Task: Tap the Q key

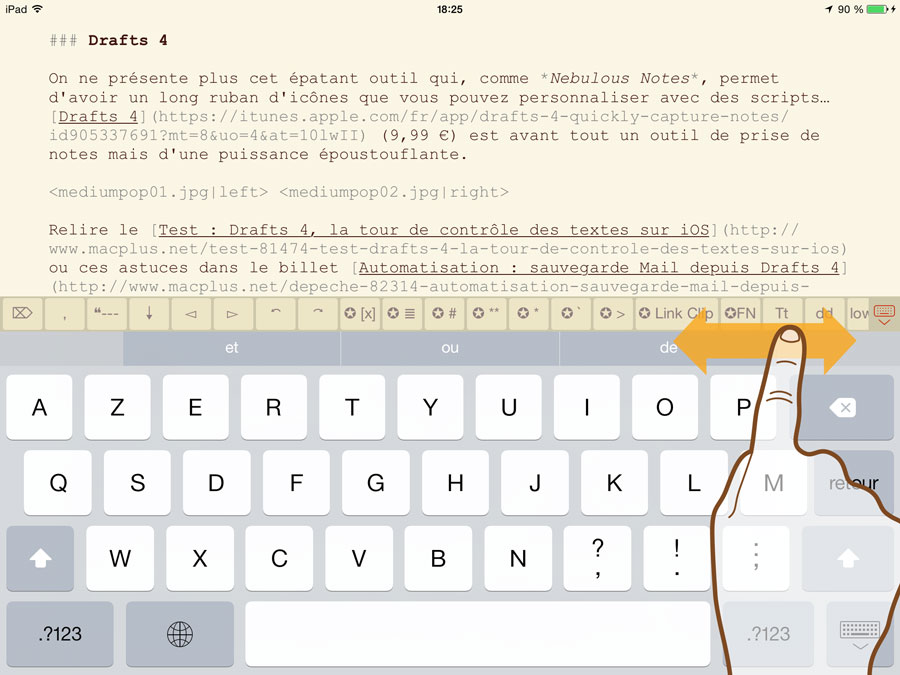Action: coord(58,483)
